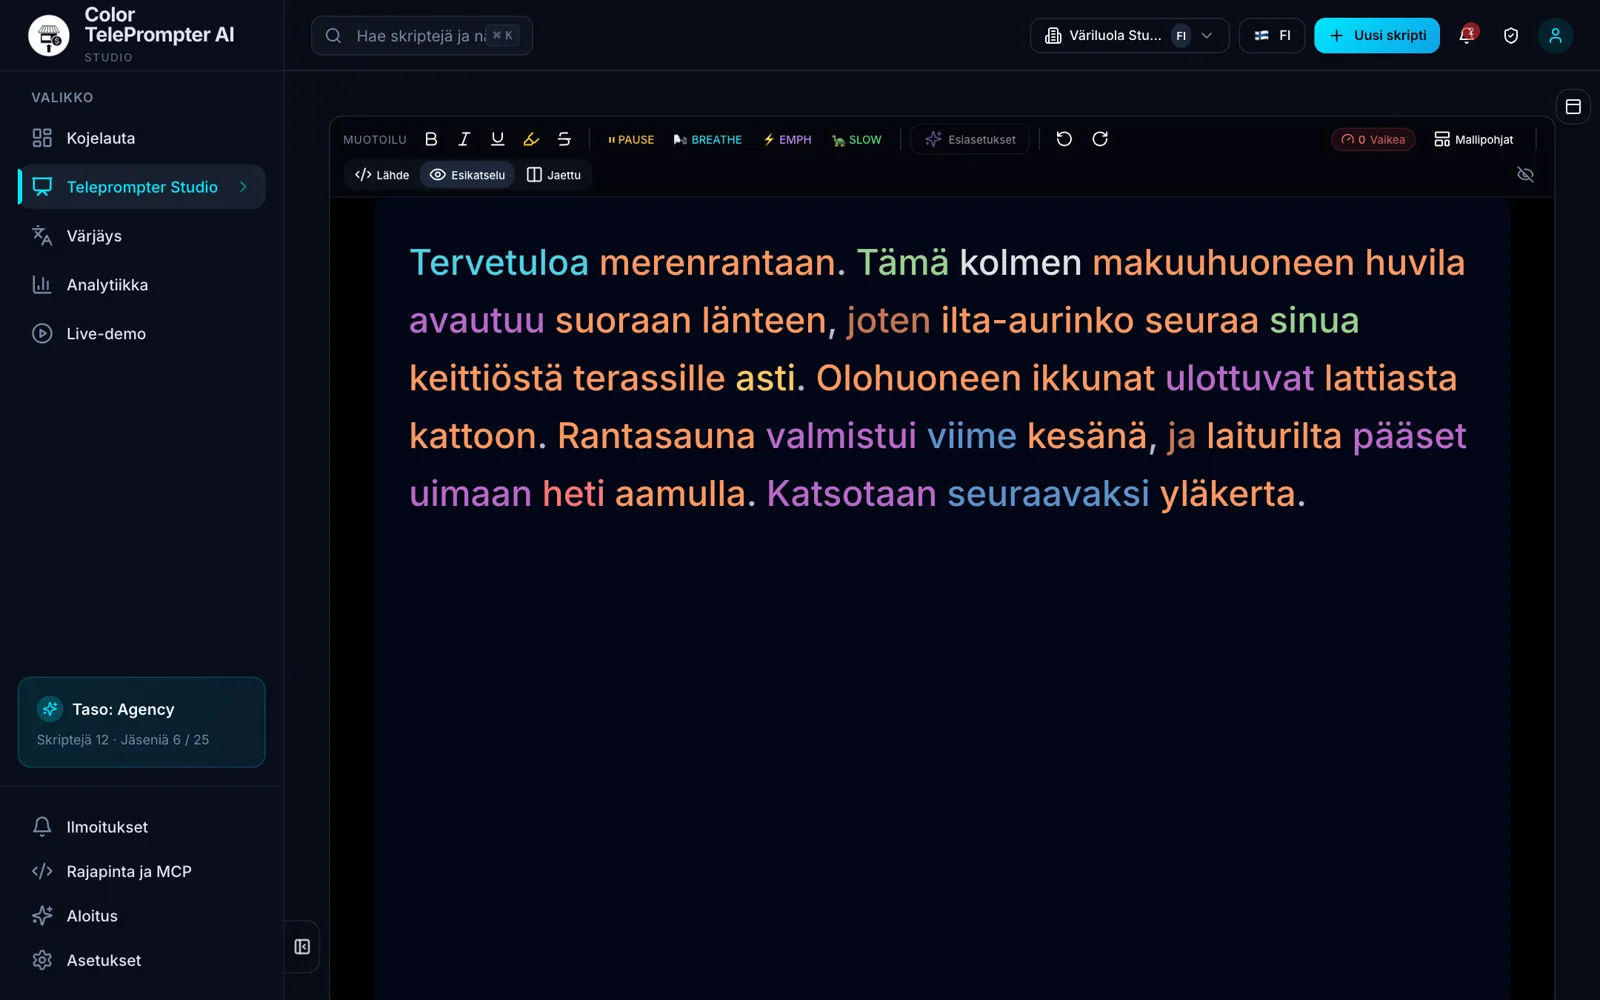This screenshot has width=1600, height=1000.
Task: Open Live-demo in the sidebar
Action: 141,334
